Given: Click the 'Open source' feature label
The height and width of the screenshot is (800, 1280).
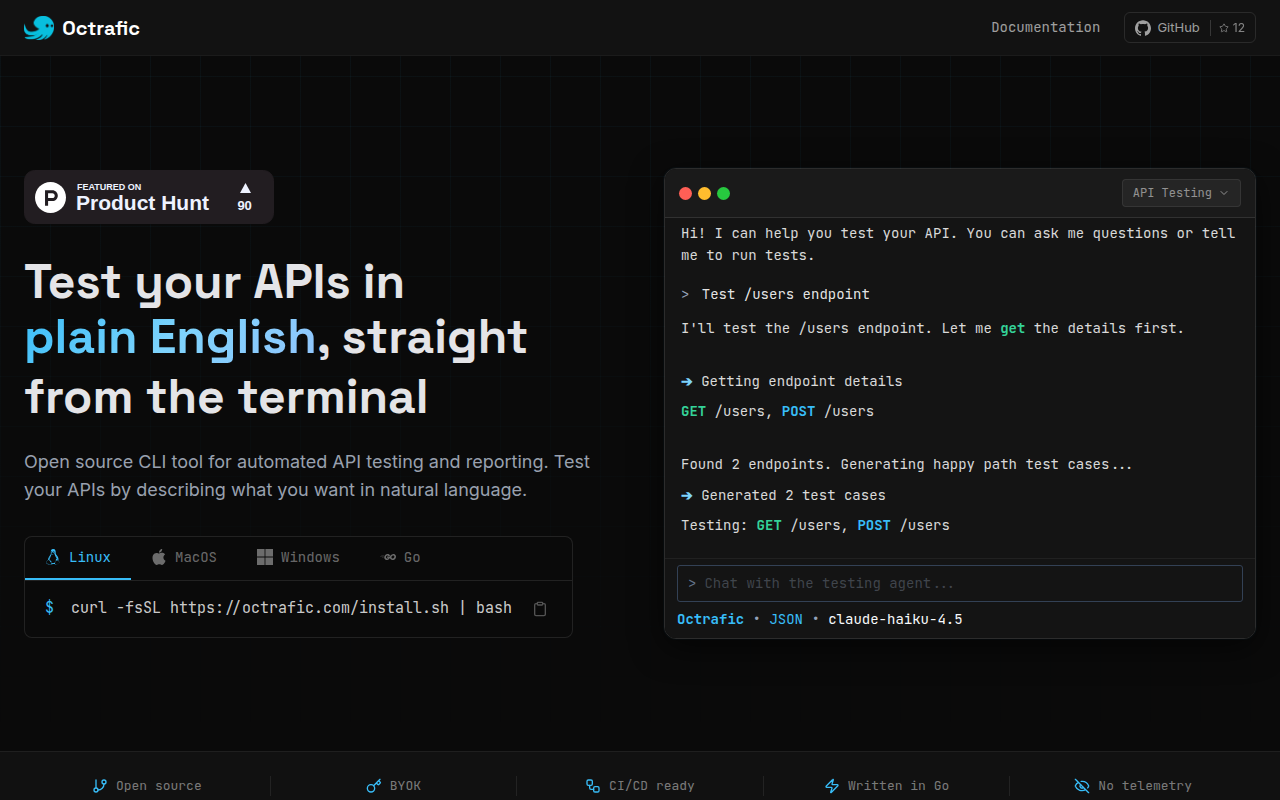Looking at the screenshot, I should pos(159,786).
